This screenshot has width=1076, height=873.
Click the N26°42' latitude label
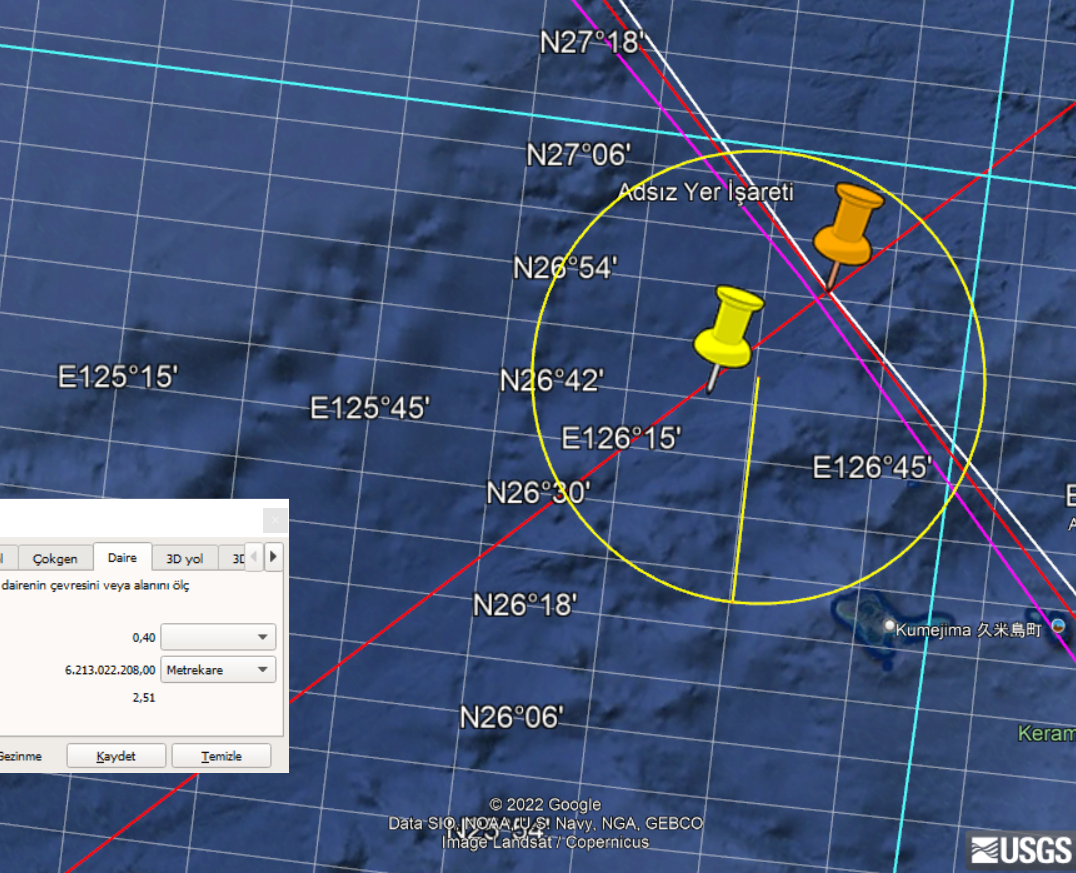(x=552, y=380)
